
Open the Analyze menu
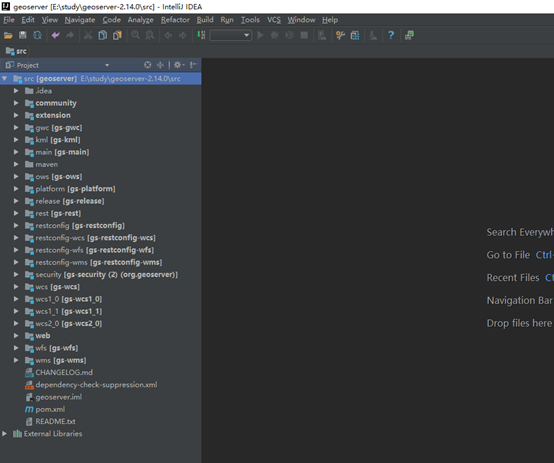coord(140,20)
